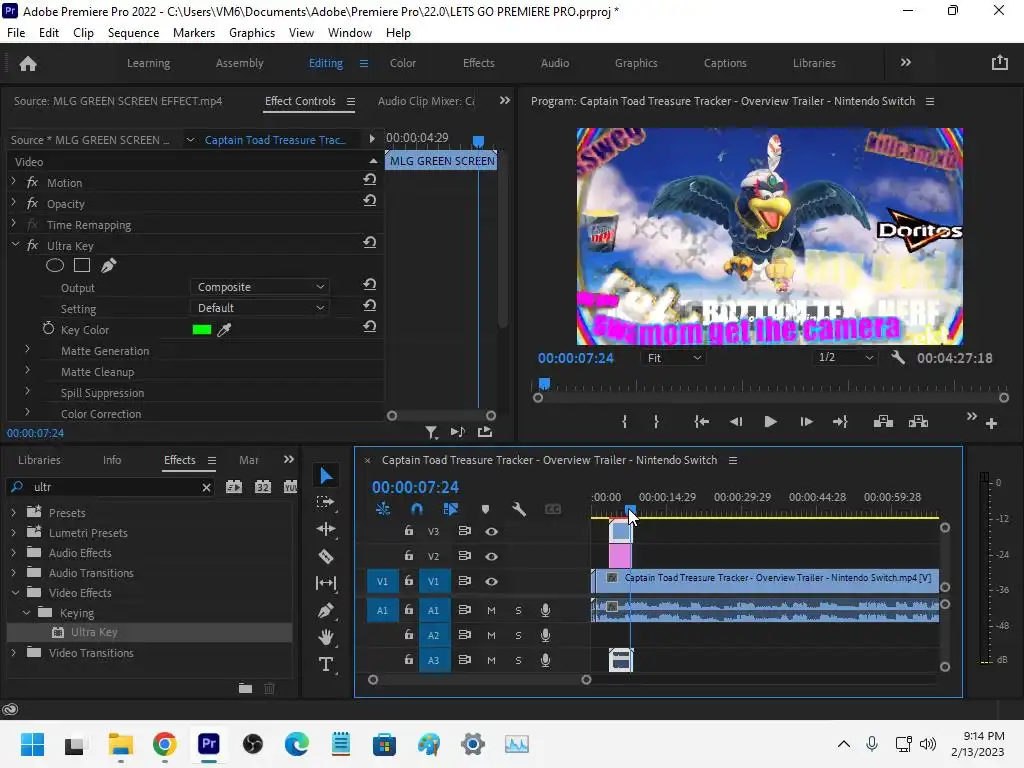Select the Razor tool
This screenshot has width=1024, height=768.
point(325,556)
